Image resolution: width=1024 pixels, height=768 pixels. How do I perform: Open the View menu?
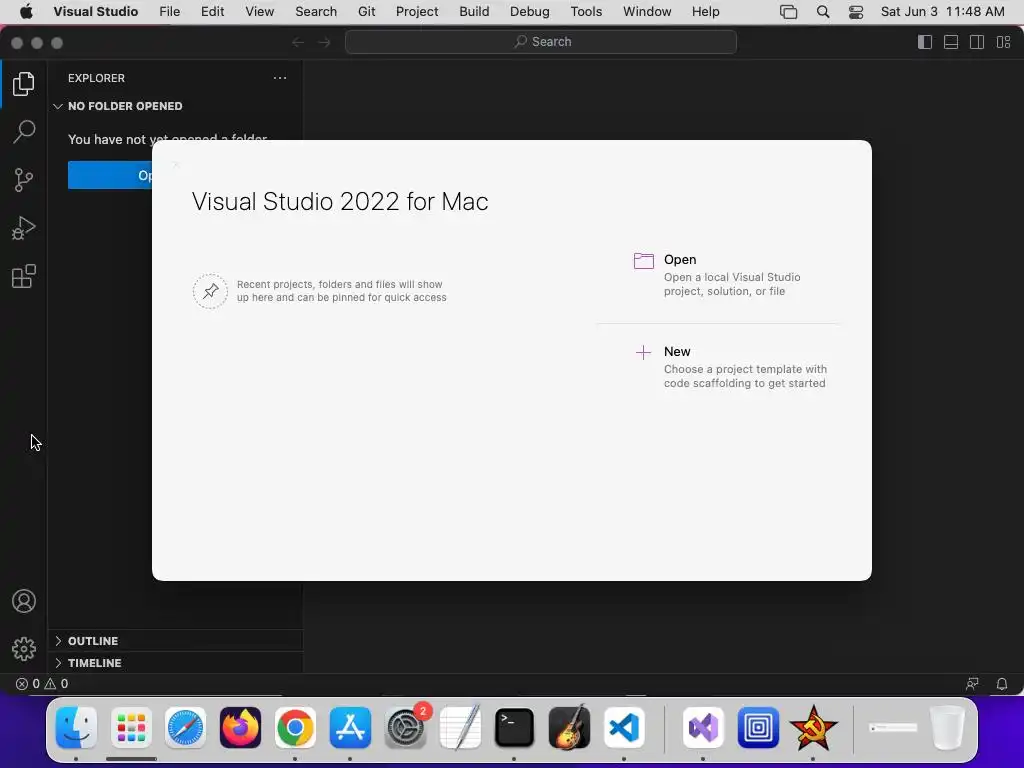point(259,12)
